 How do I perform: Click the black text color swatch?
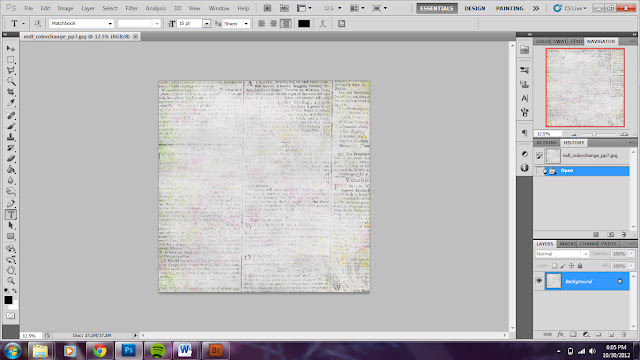click(x=304, y=24)
